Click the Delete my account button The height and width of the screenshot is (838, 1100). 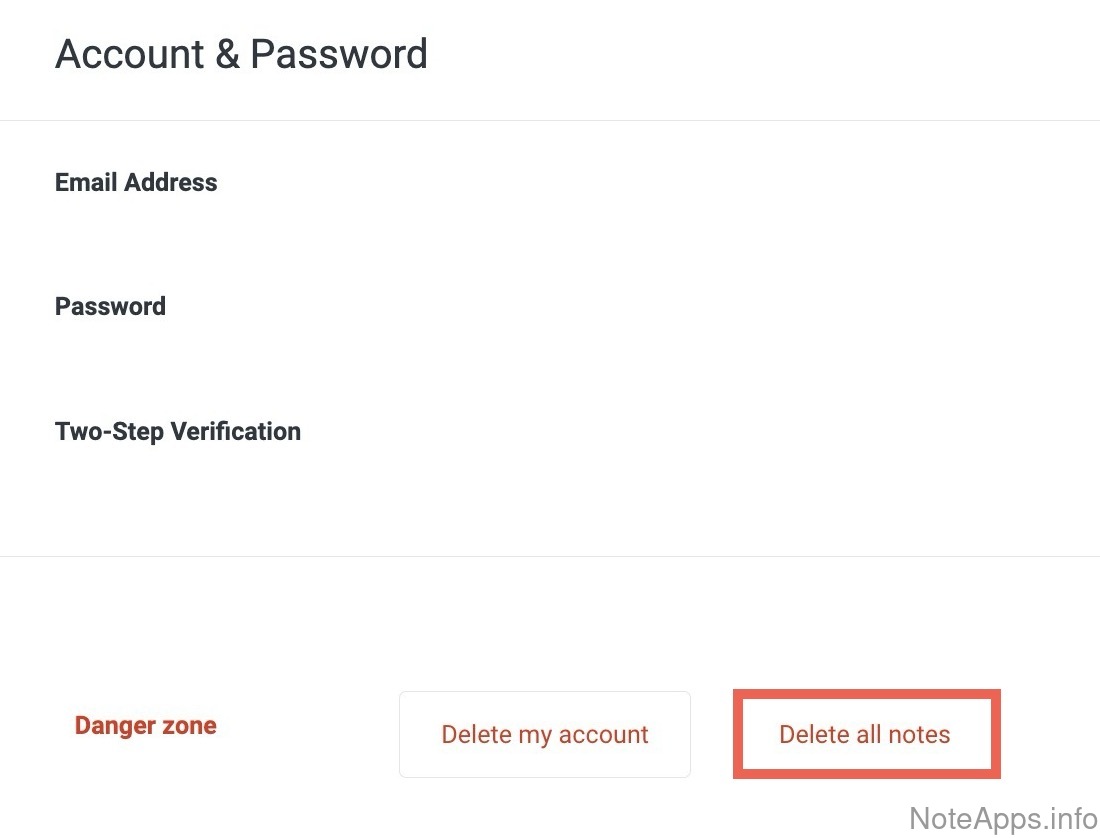point(545,735)
